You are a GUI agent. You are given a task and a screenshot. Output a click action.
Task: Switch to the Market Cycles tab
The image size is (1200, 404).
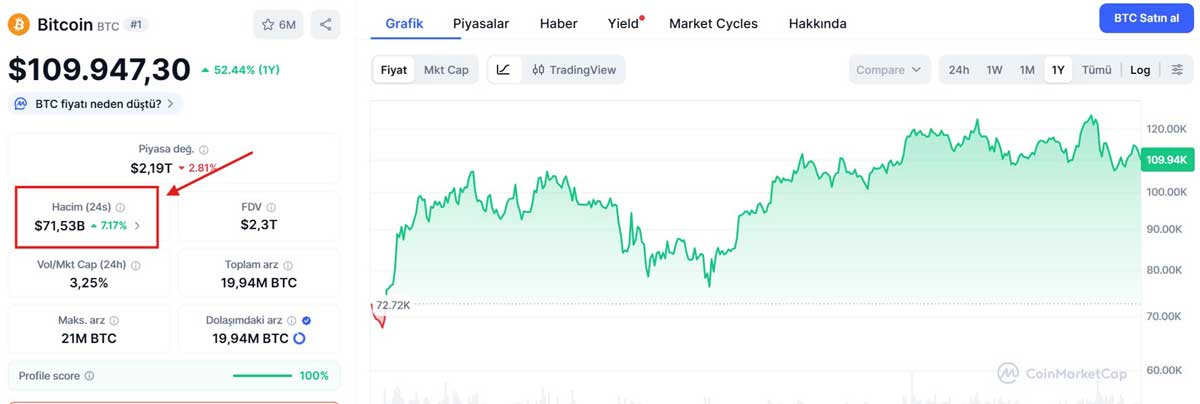(713, 23)
